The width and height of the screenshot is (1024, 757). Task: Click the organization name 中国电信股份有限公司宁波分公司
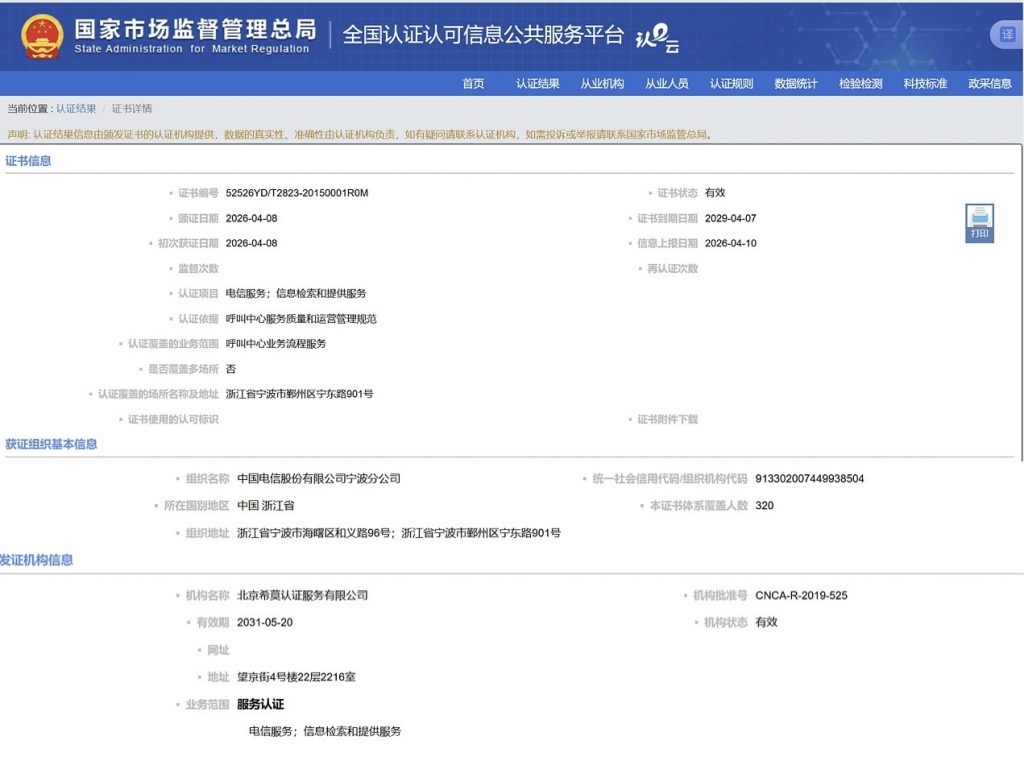pos(319,479)
